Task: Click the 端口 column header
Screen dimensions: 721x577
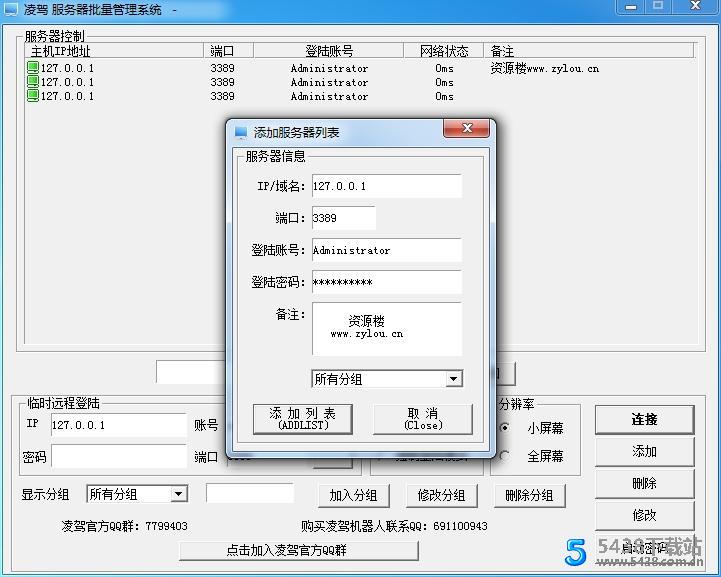Action: click(228, 51)
